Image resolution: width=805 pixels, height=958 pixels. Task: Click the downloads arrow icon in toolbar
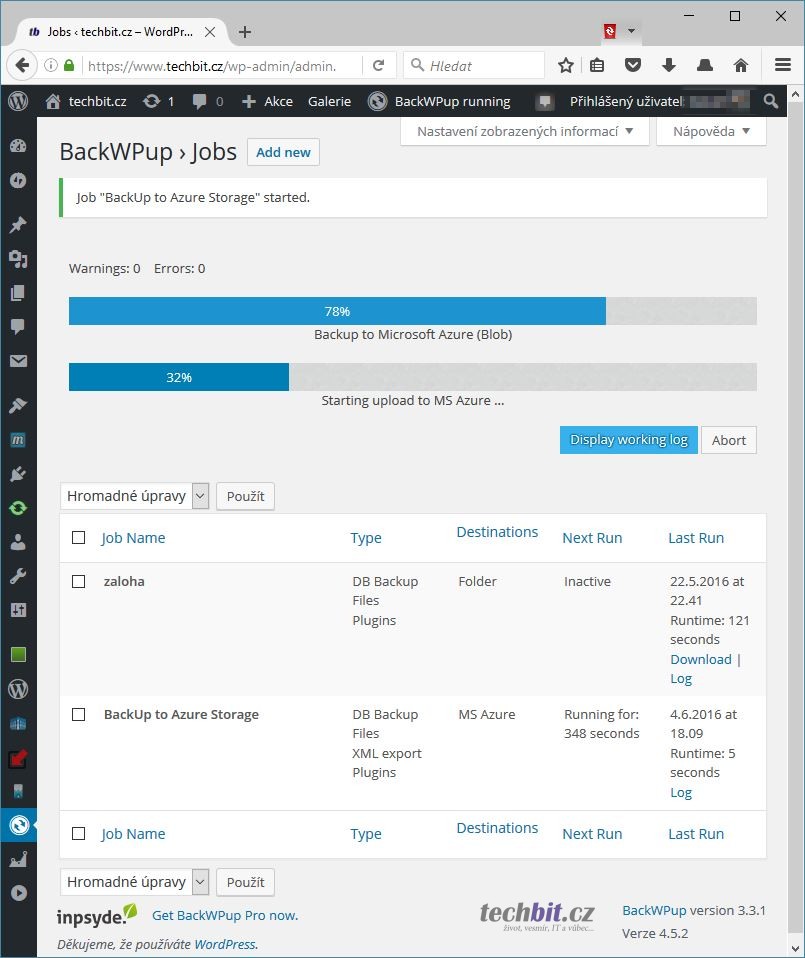pyautogui.click(x=669, y=66)
